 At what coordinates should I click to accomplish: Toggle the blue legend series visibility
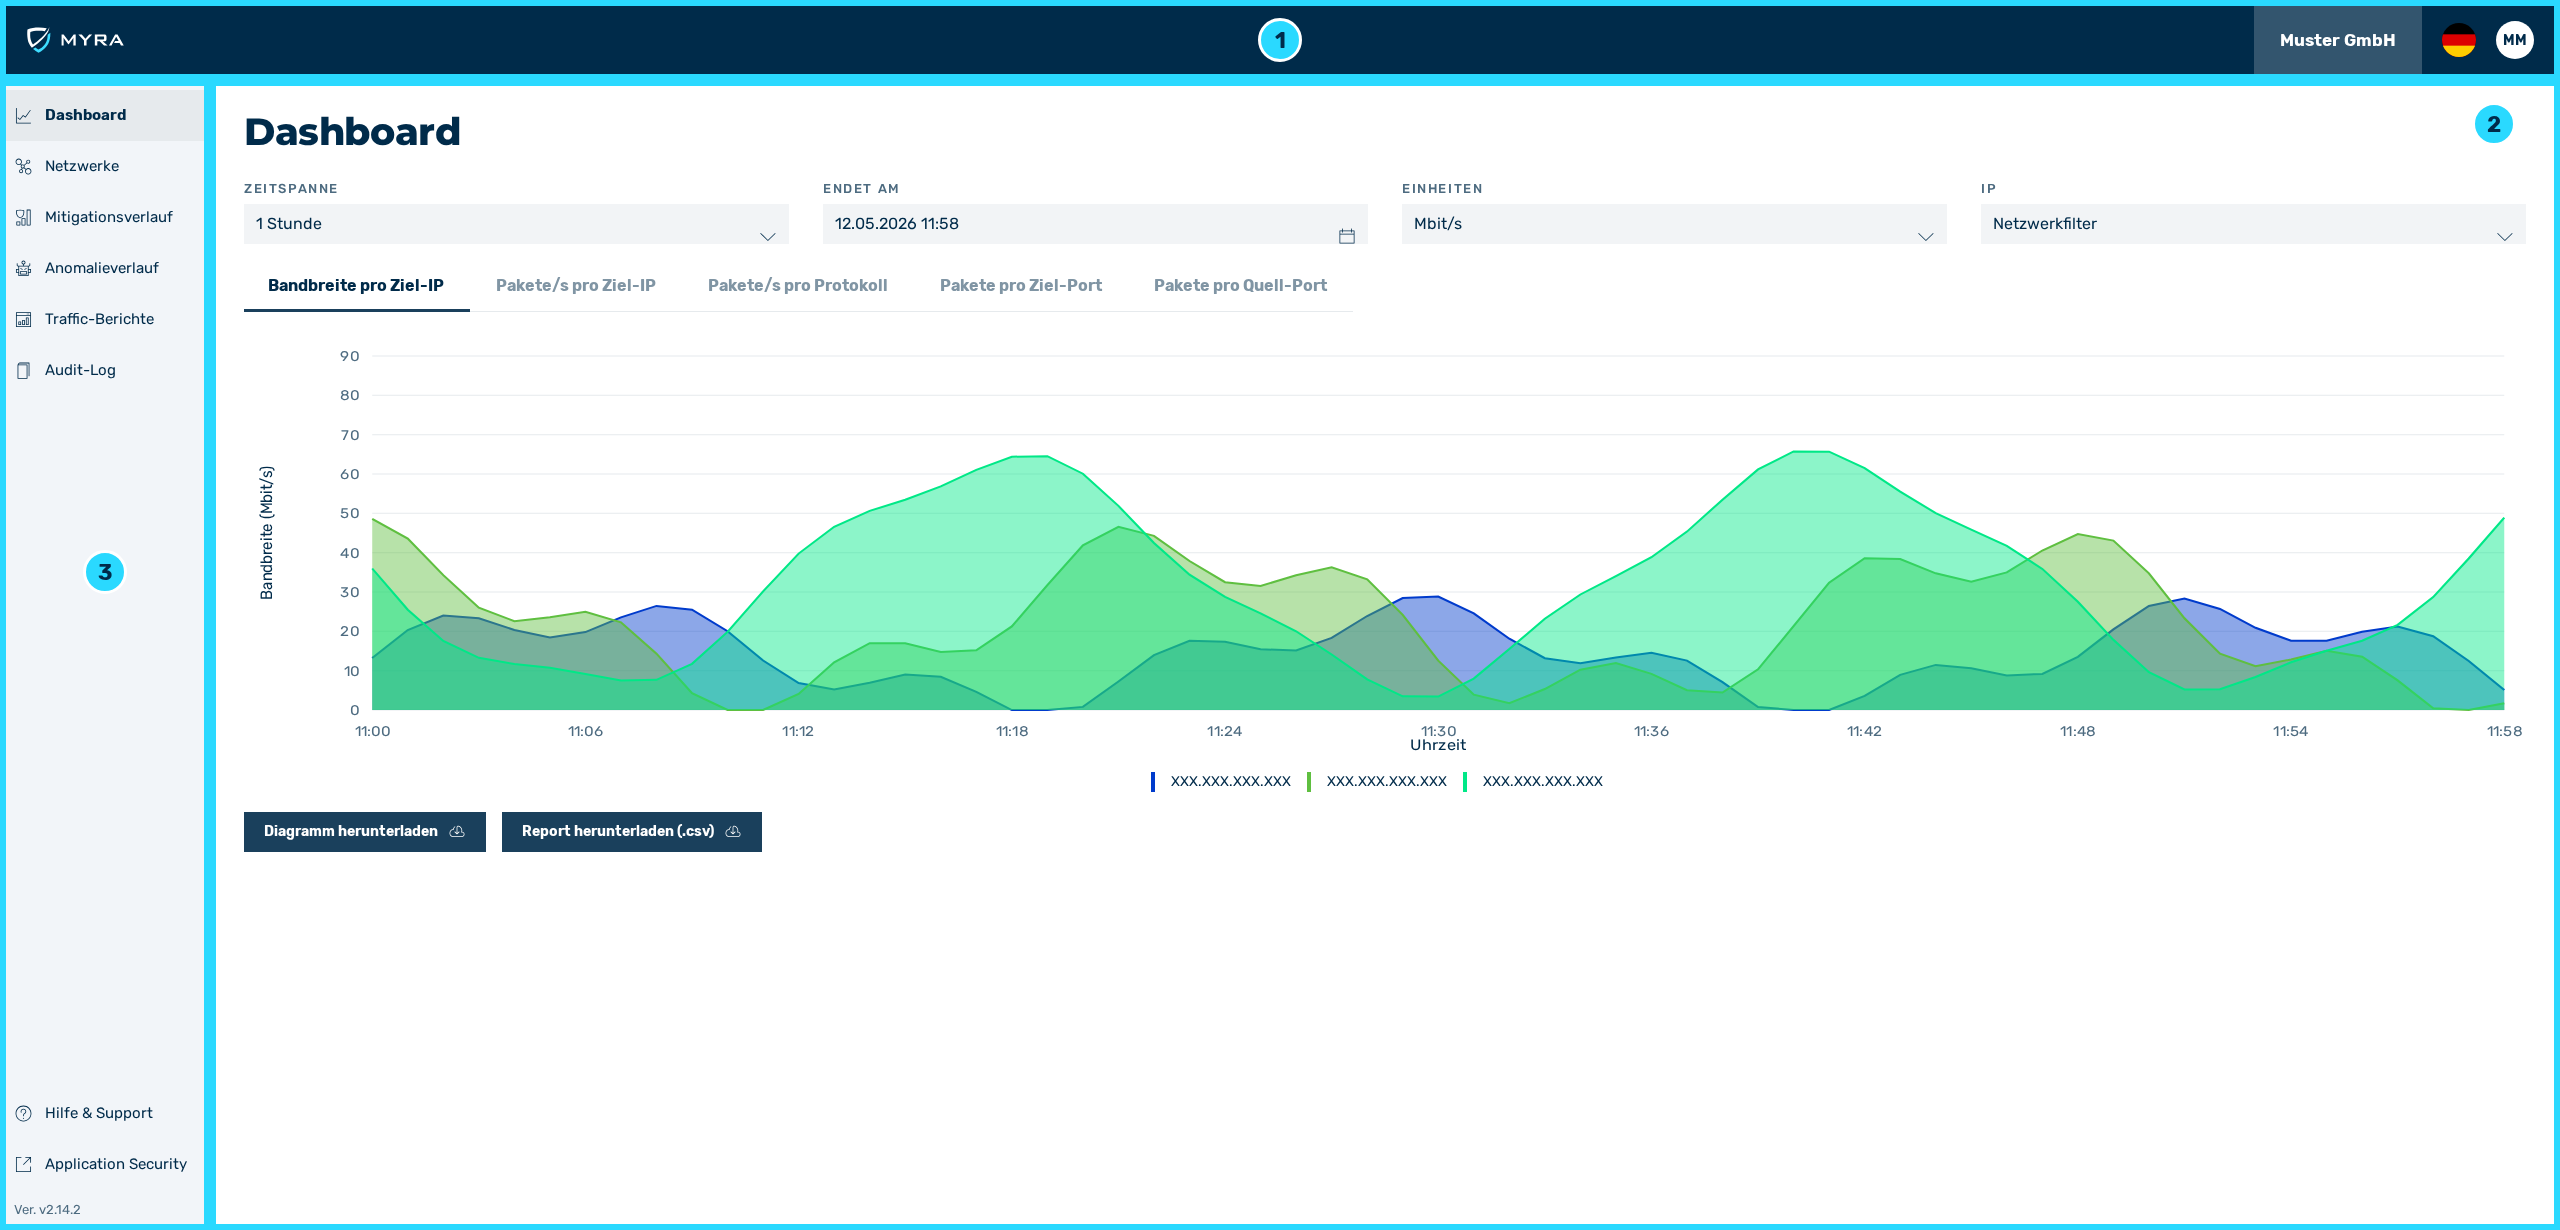1221,781
